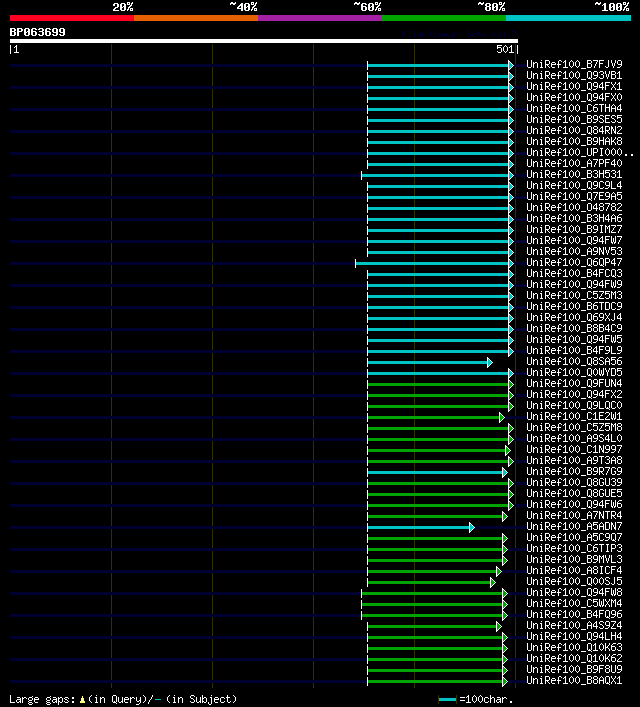Click the UniRef100_Q94FW5 label
640x707 pixels.
574,340
